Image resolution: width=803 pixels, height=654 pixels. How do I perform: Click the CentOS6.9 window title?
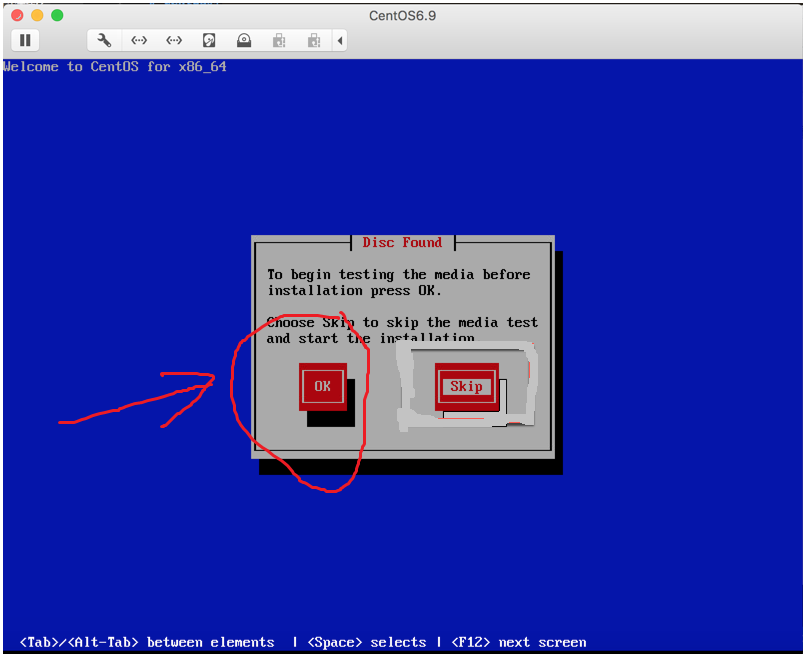pyautogui.click(x=401, y=15)
